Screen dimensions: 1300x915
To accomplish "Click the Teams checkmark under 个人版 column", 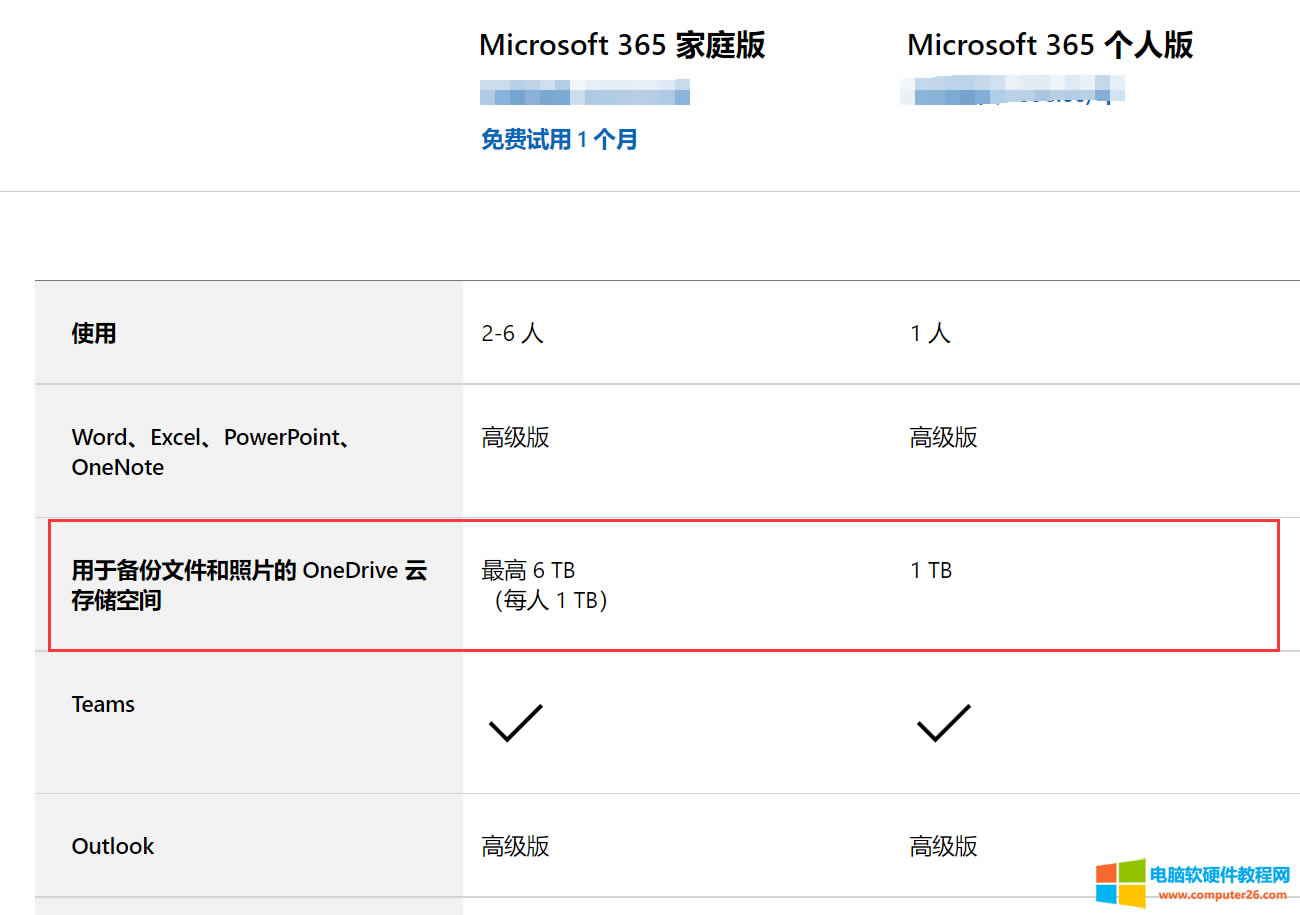I will point(943,722).
